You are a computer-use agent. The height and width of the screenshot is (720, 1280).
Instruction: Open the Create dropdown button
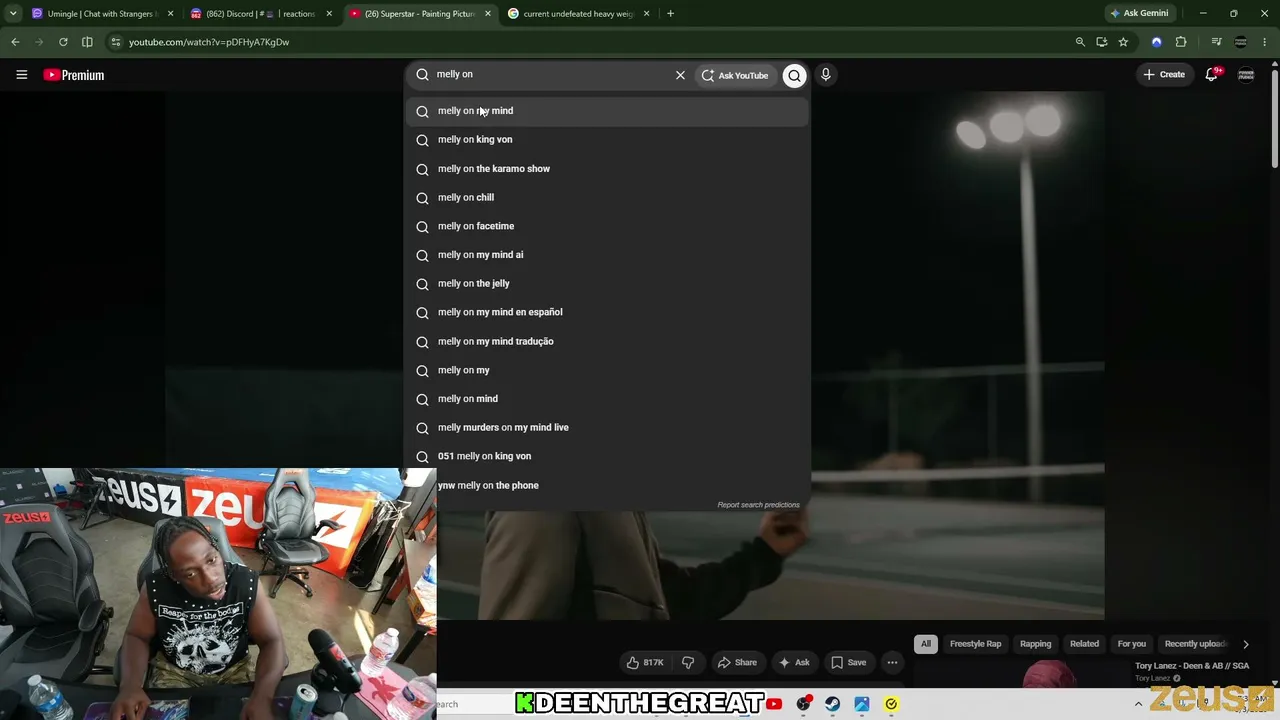click(x=1164, y=75)
